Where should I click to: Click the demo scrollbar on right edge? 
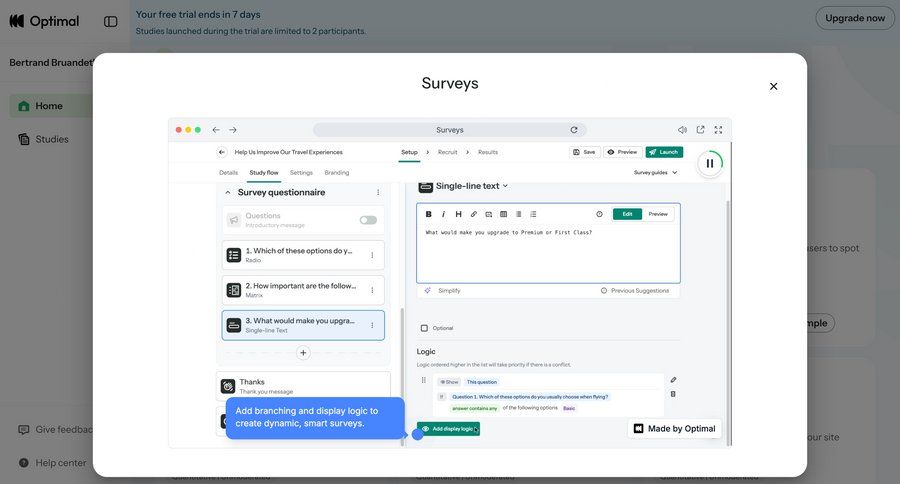coord(728,322)
